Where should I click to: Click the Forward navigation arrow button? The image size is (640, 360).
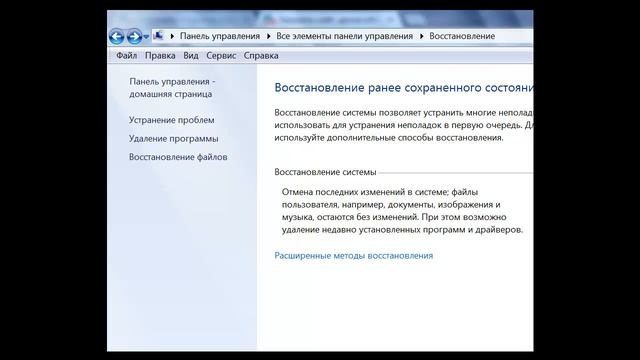point(134,37)
